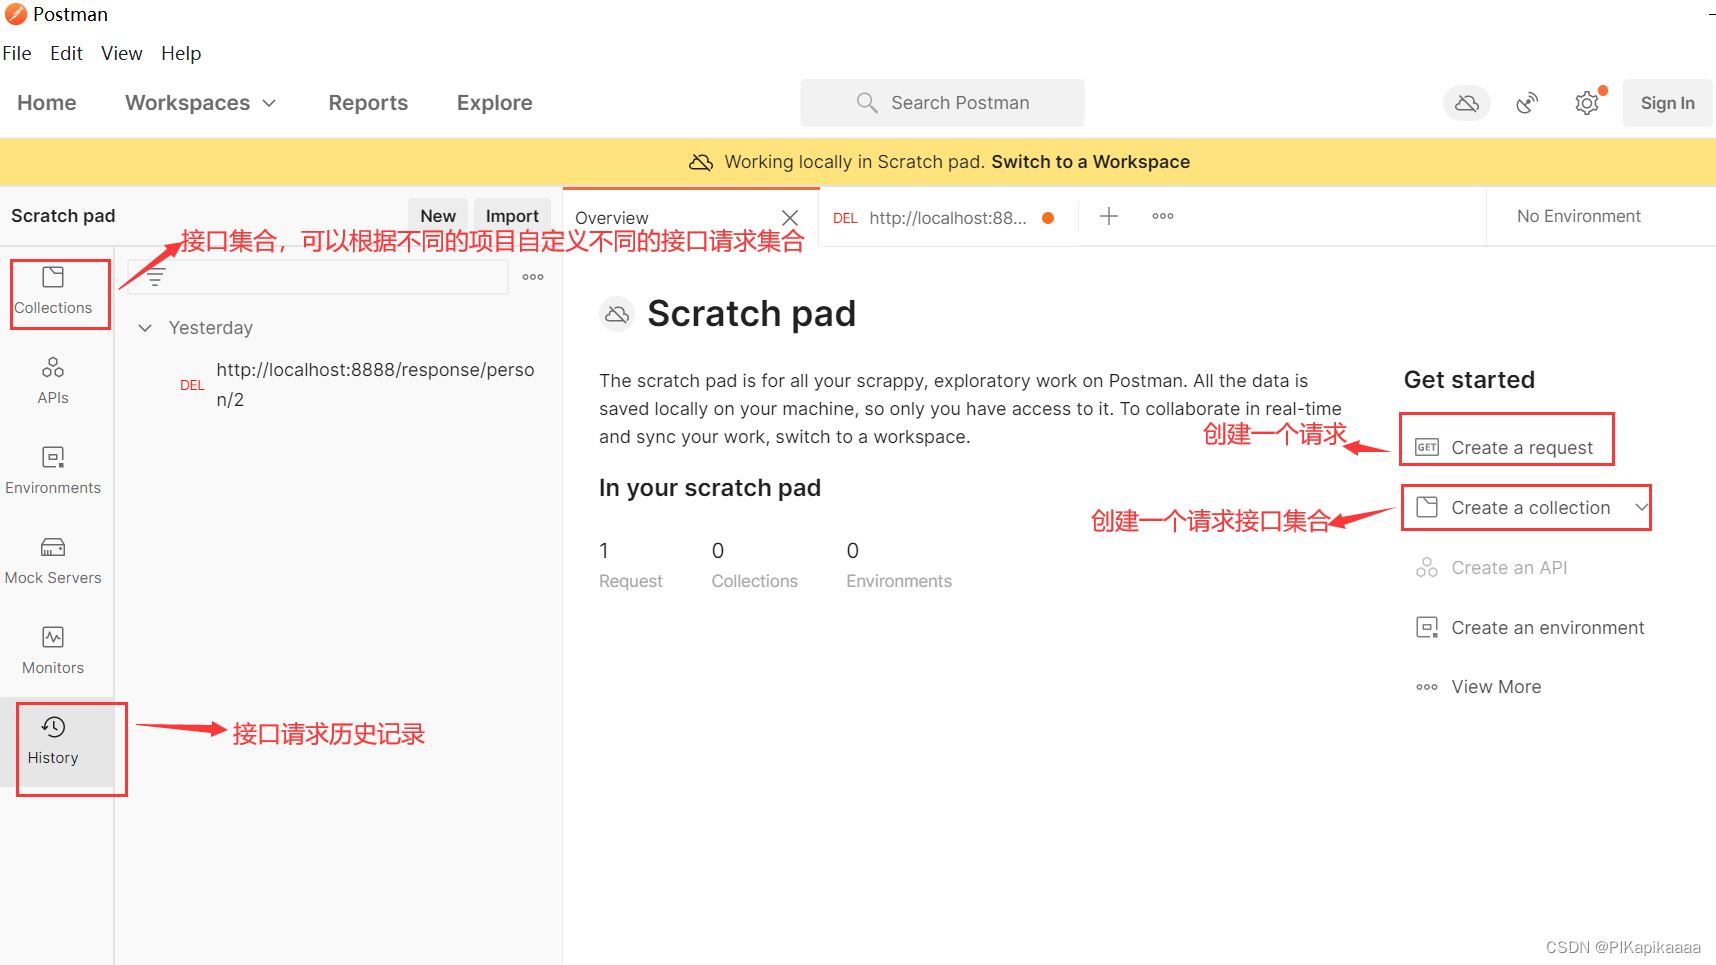Click the New button

coord(438,216)
